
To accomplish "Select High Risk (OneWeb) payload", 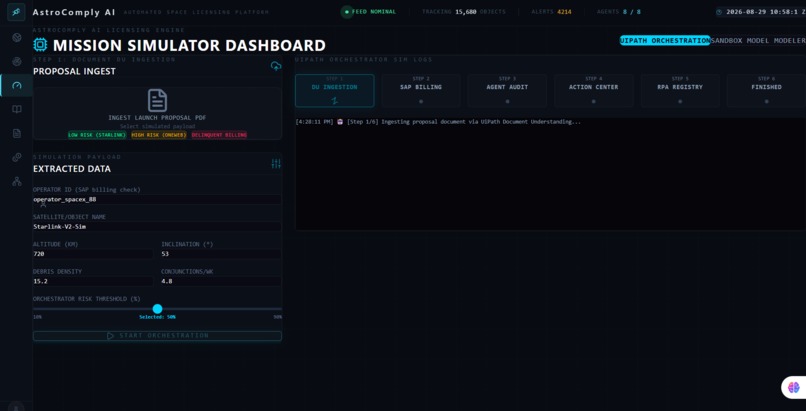I will (x=159, y=135).
